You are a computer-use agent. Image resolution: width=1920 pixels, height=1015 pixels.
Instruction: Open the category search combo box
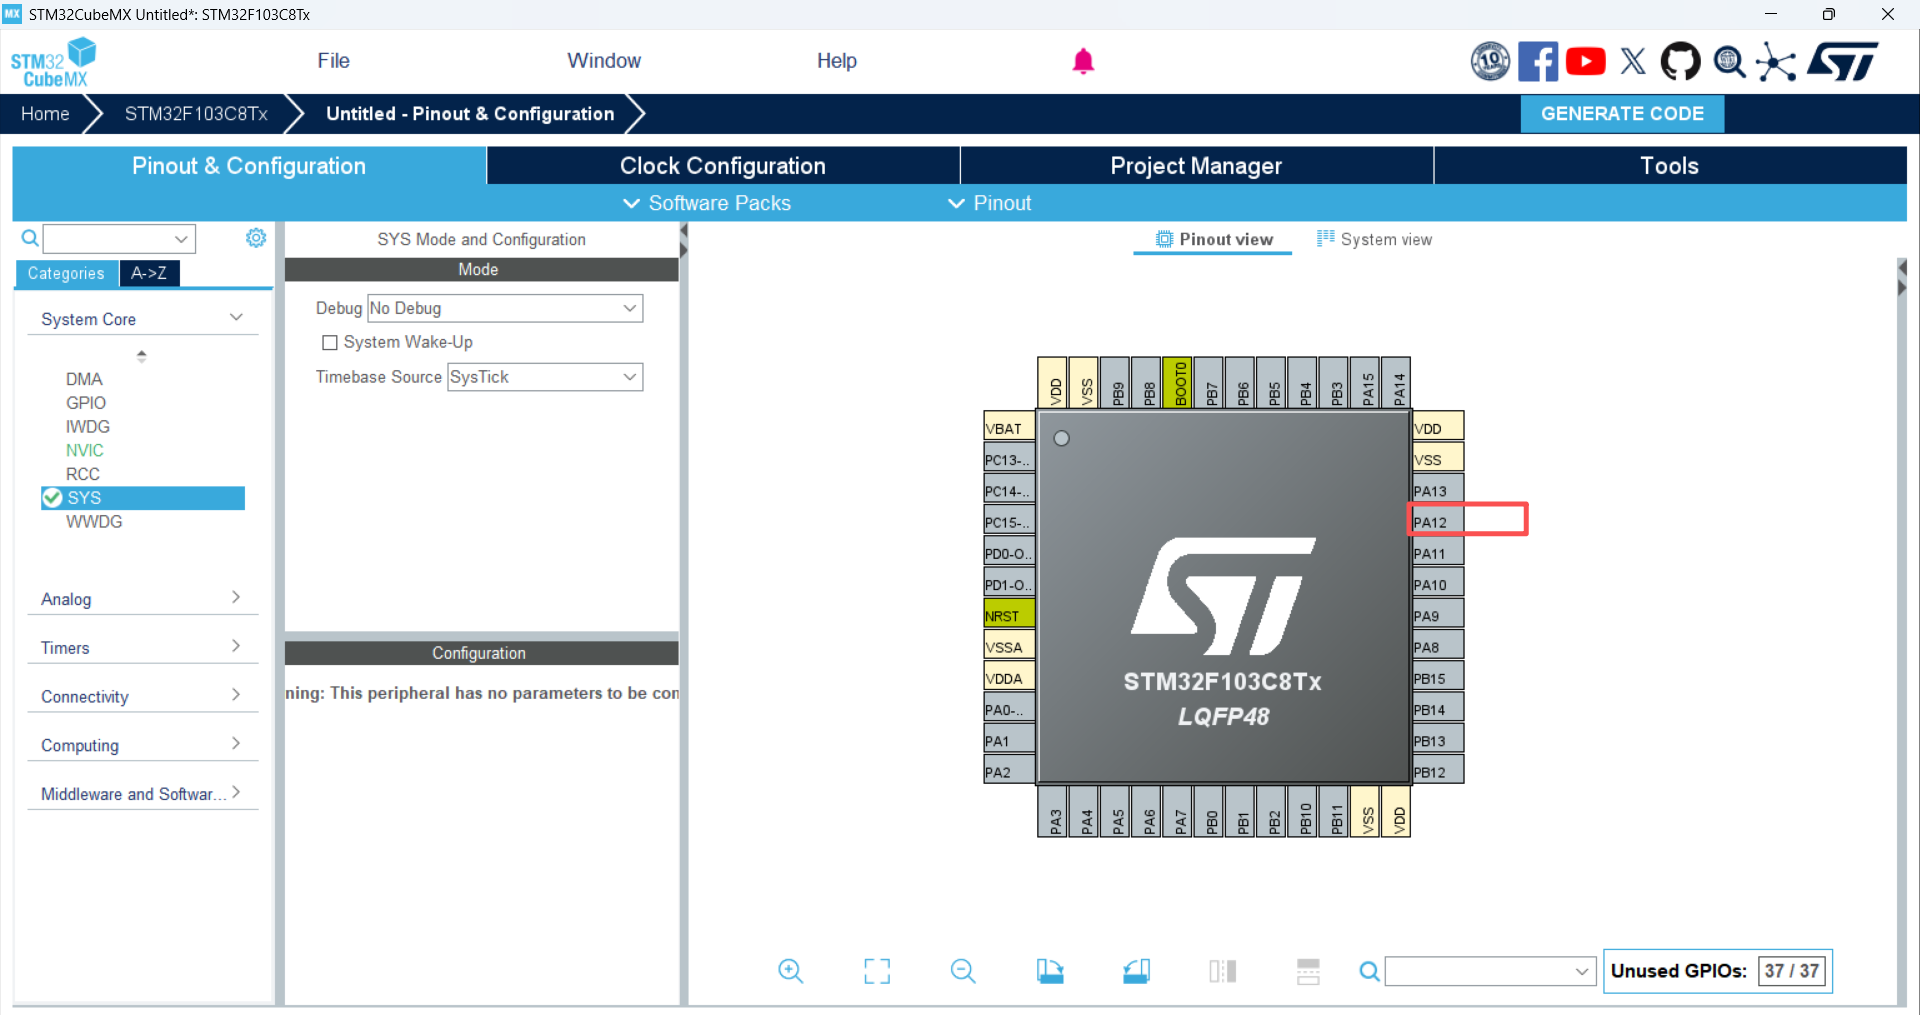(x=119, y=239)
